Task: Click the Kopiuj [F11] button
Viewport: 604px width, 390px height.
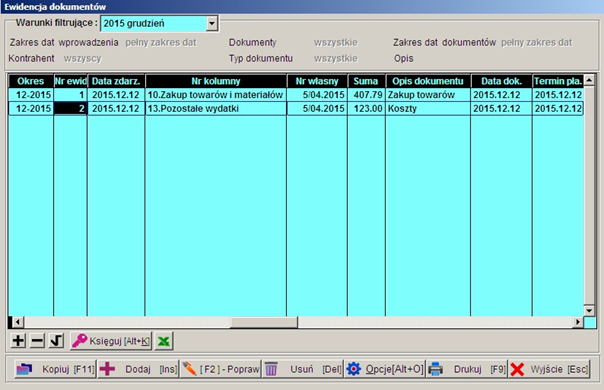Action: click(x=55, y=369)
